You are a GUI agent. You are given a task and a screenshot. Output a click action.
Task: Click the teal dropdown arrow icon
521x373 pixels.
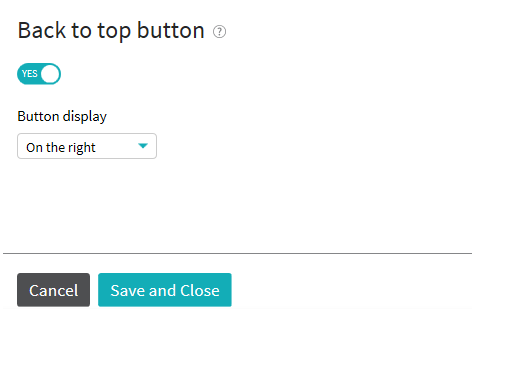[143, 146]
